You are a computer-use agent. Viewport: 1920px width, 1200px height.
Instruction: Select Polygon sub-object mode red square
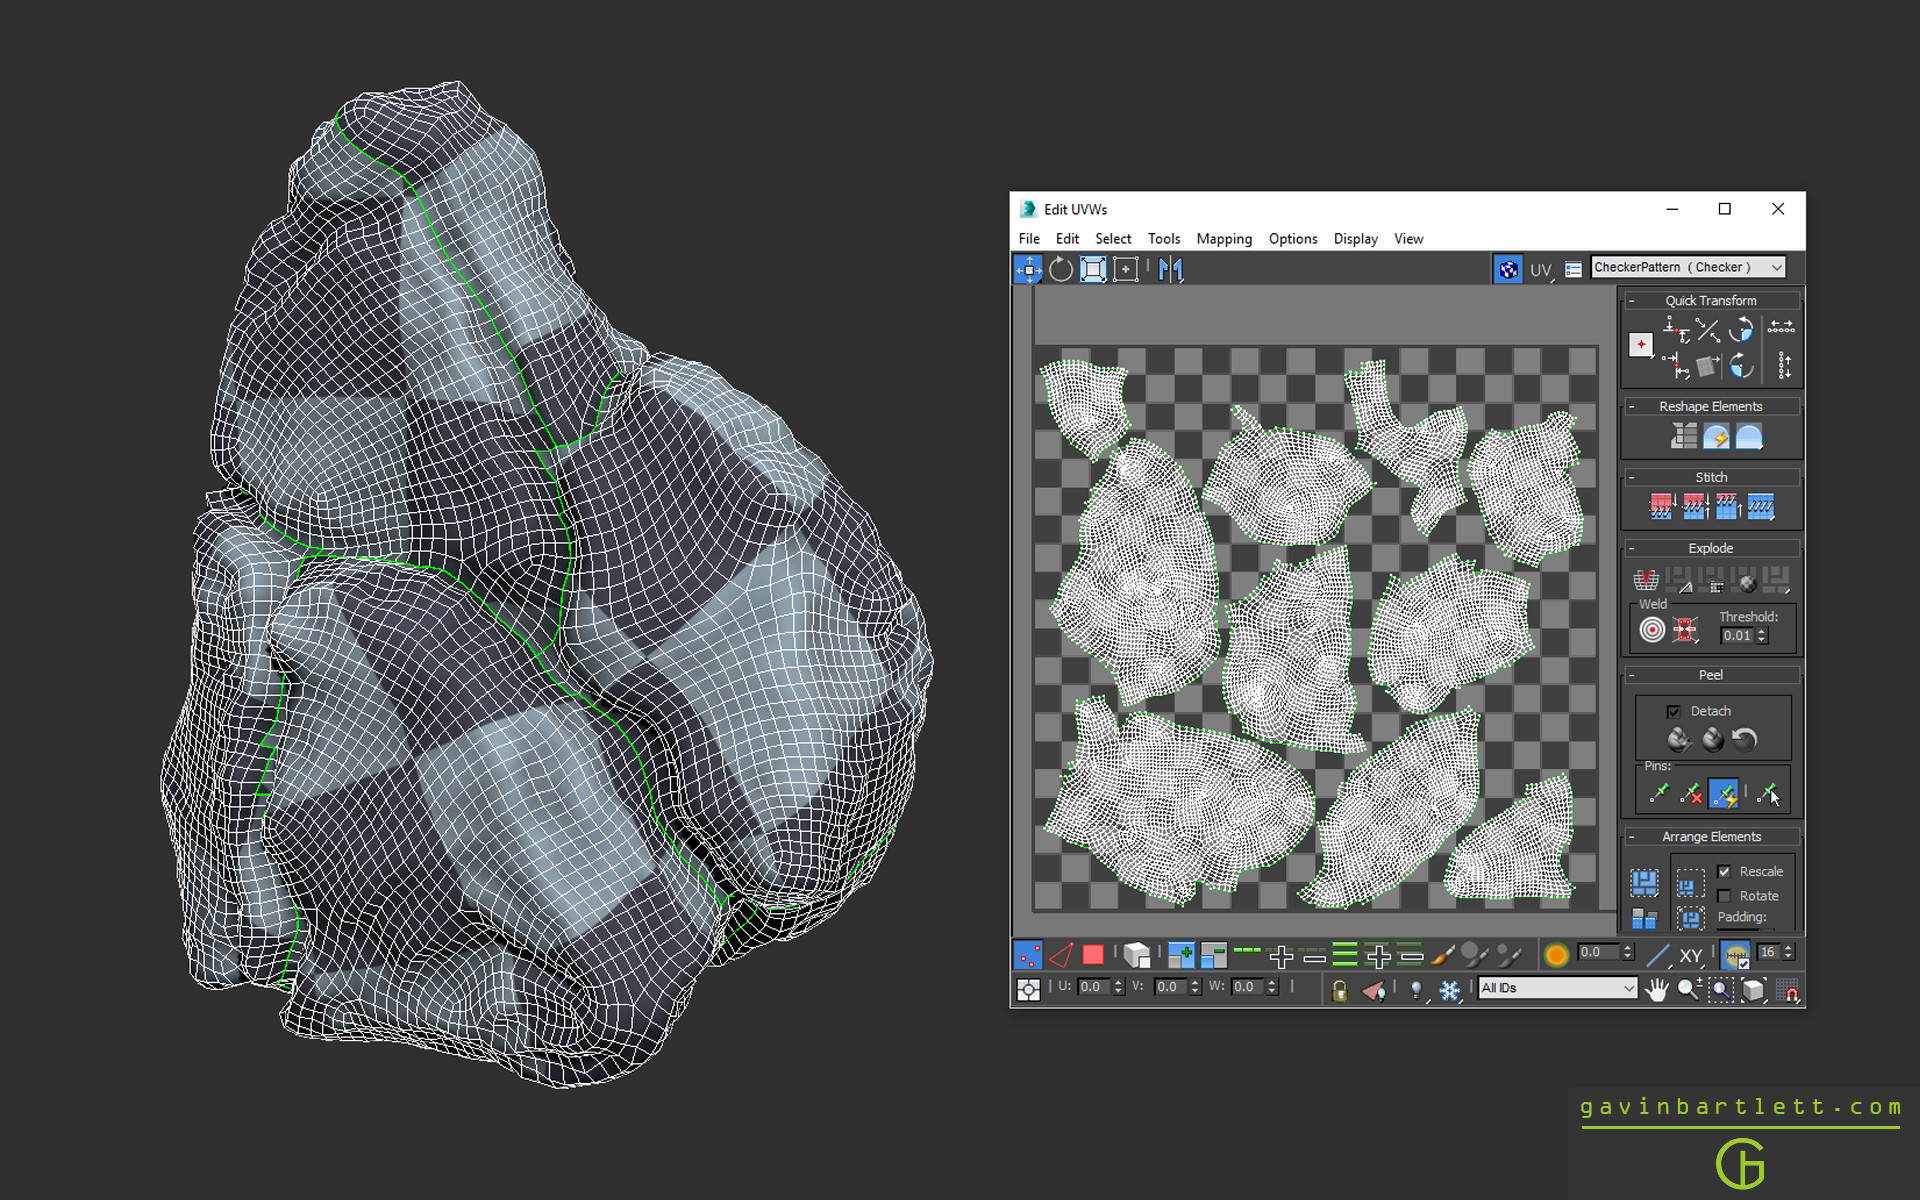(x=1093, y=955)
